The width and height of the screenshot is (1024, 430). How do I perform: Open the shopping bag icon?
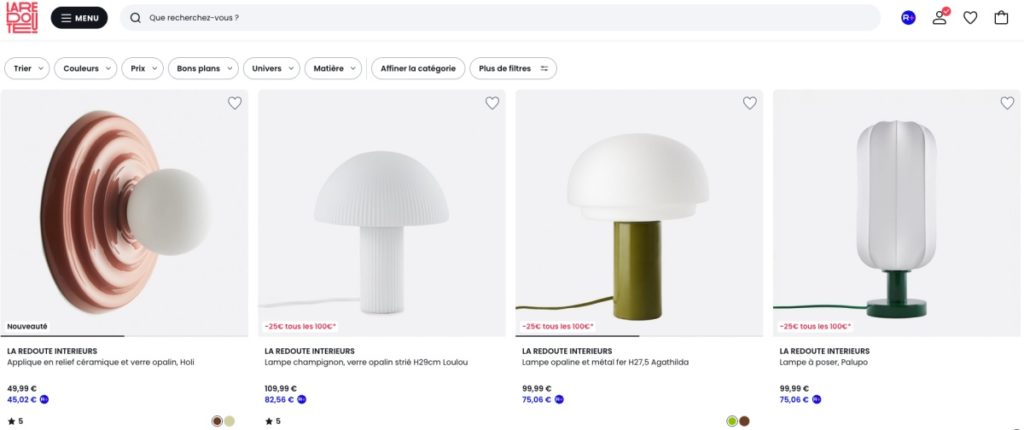1001,18
